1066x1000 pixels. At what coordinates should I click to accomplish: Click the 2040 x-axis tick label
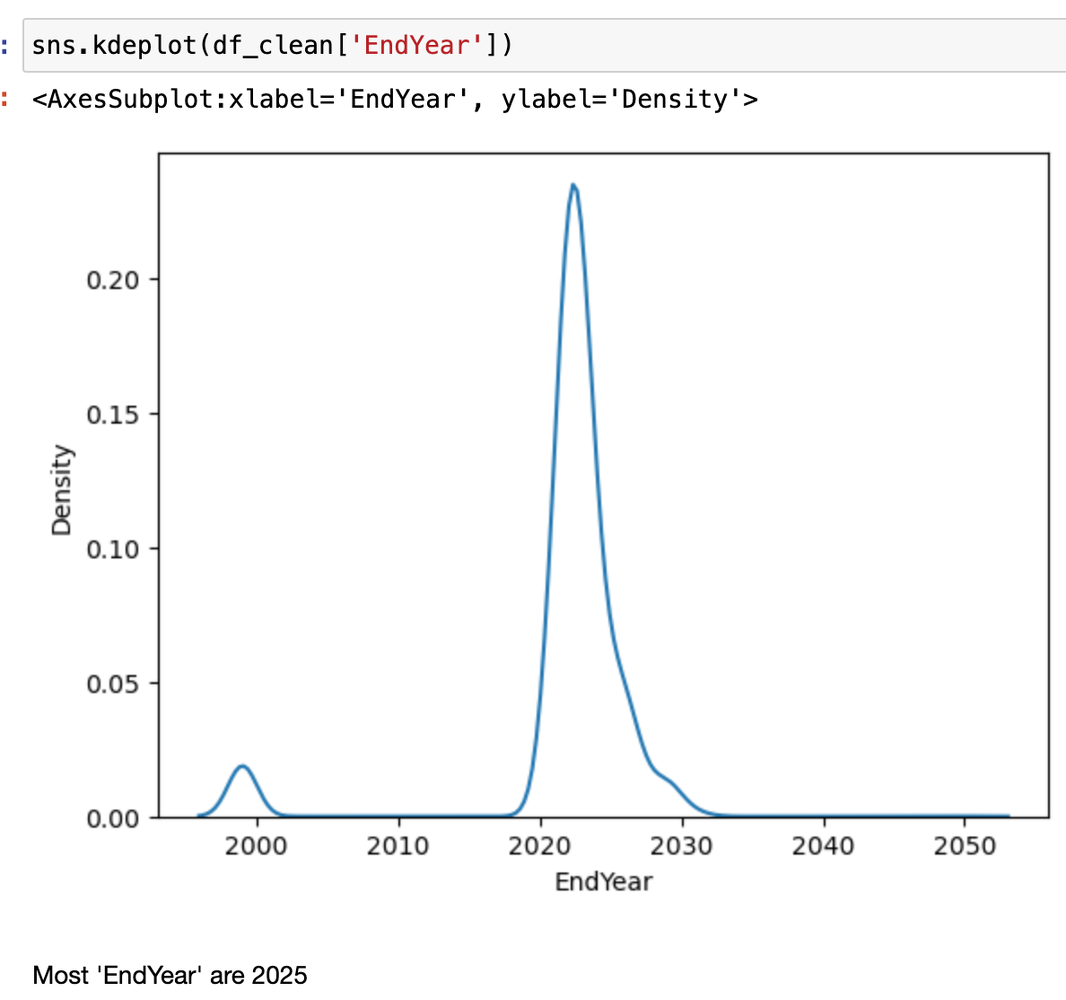tap(823, 847)
